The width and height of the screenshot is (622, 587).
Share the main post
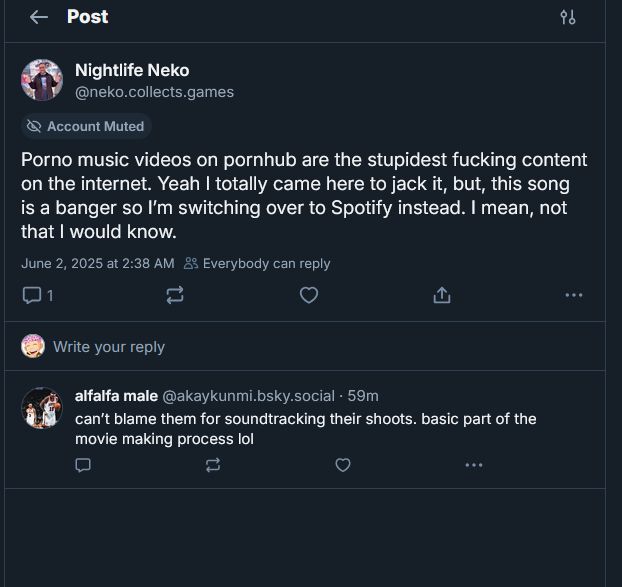[x=442, y=295]
